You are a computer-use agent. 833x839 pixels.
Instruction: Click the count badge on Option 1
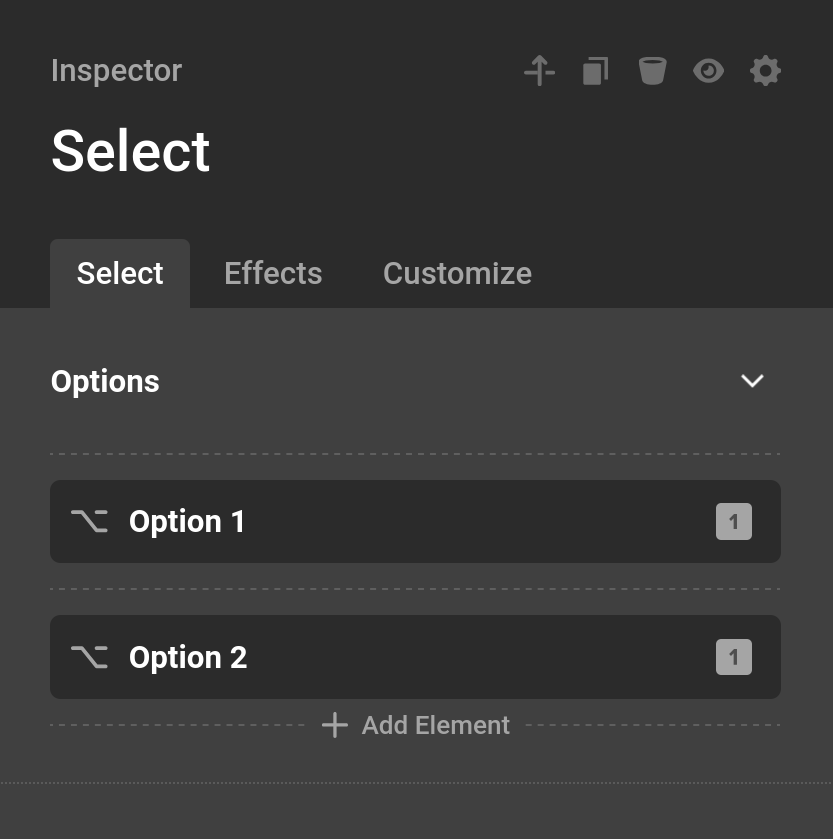[x=733, y=521]
